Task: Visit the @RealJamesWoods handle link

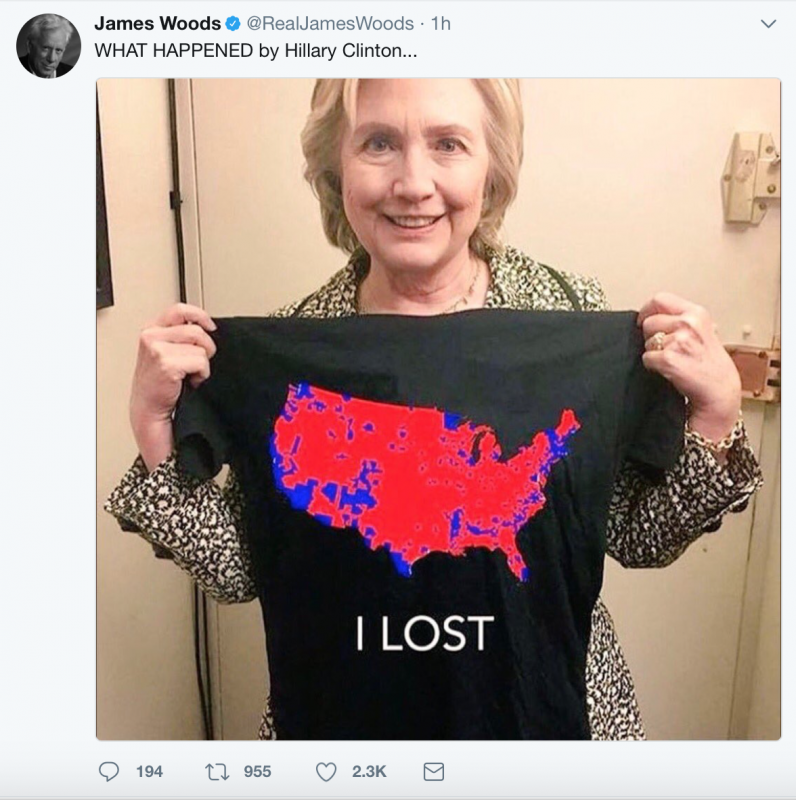Action: [330, 23]
